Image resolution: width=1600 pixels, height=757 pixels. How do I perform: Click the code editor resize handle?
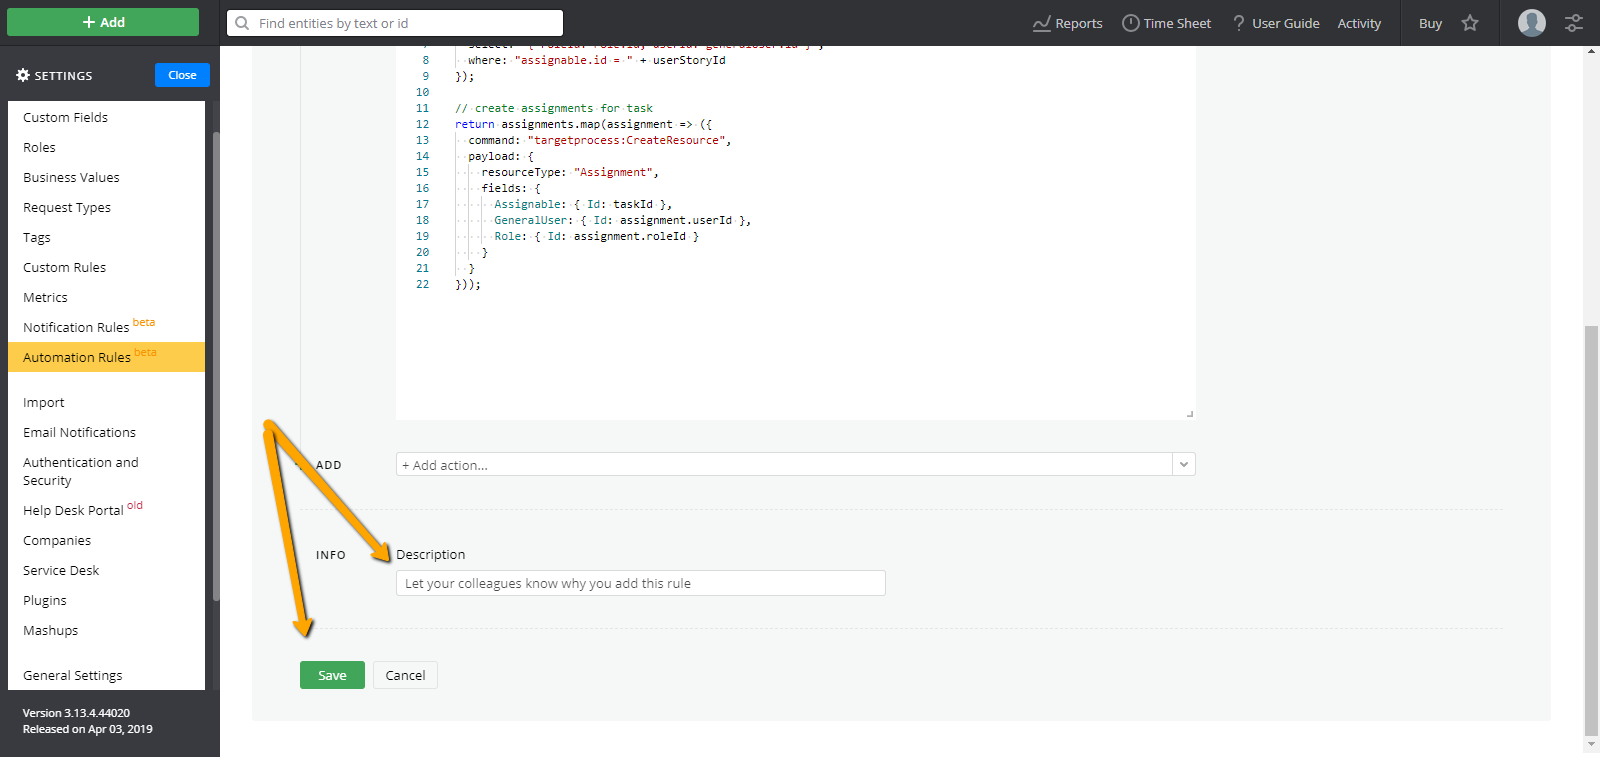tap(1189, 413)
